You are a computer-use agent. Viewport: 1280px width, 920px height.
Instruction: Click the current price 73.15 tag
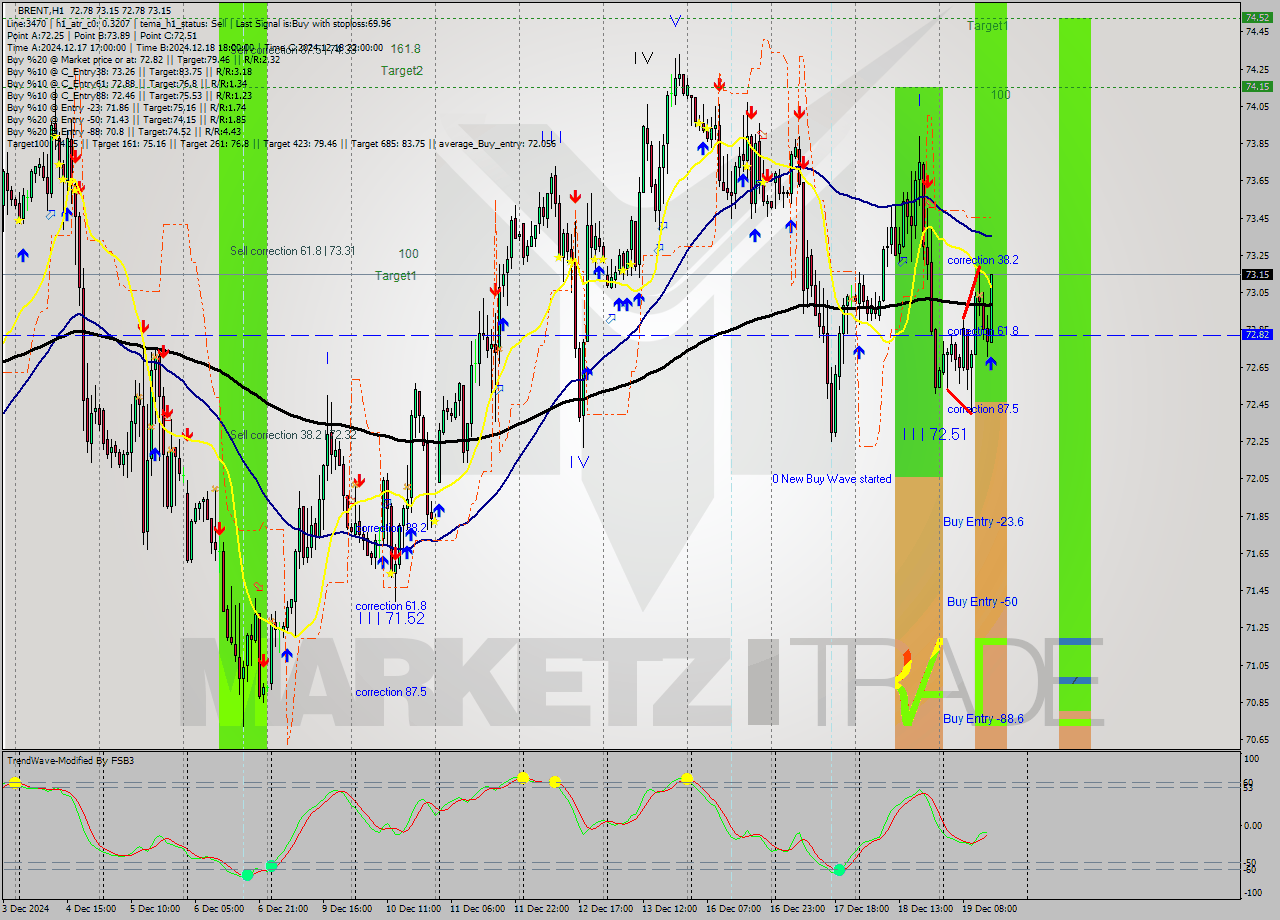click(1256, 274)
